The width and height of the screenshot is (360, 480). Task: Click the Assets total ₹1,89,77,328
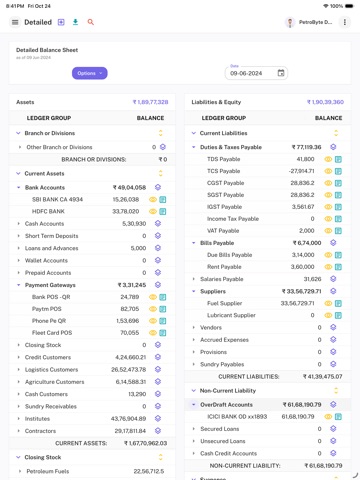click(150, 102)
